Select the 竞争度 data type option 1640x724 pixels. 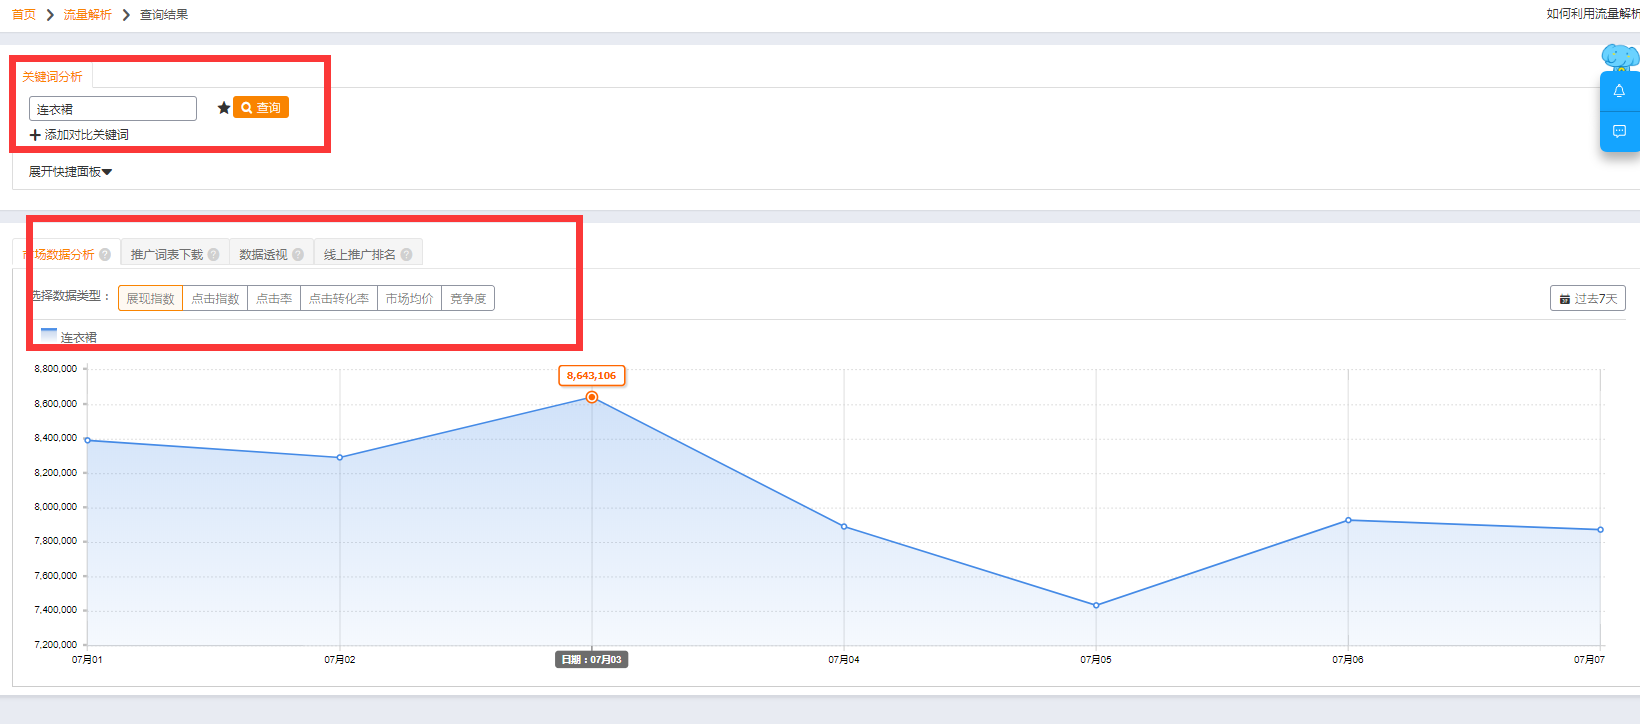pos(468,299)
